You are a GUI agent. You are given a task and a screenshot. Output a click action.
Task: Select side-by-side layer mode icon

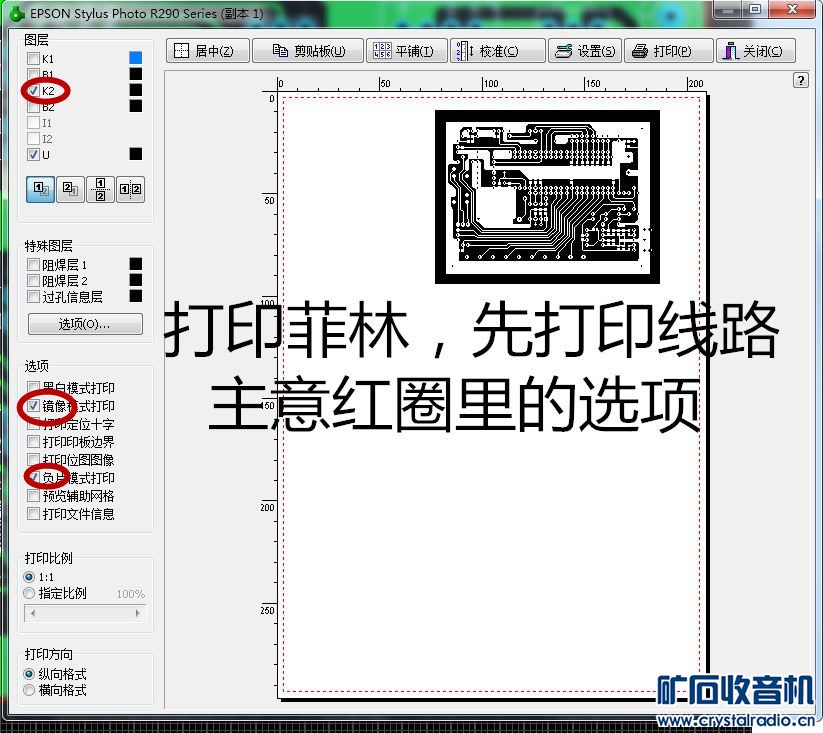pos(130,189)
